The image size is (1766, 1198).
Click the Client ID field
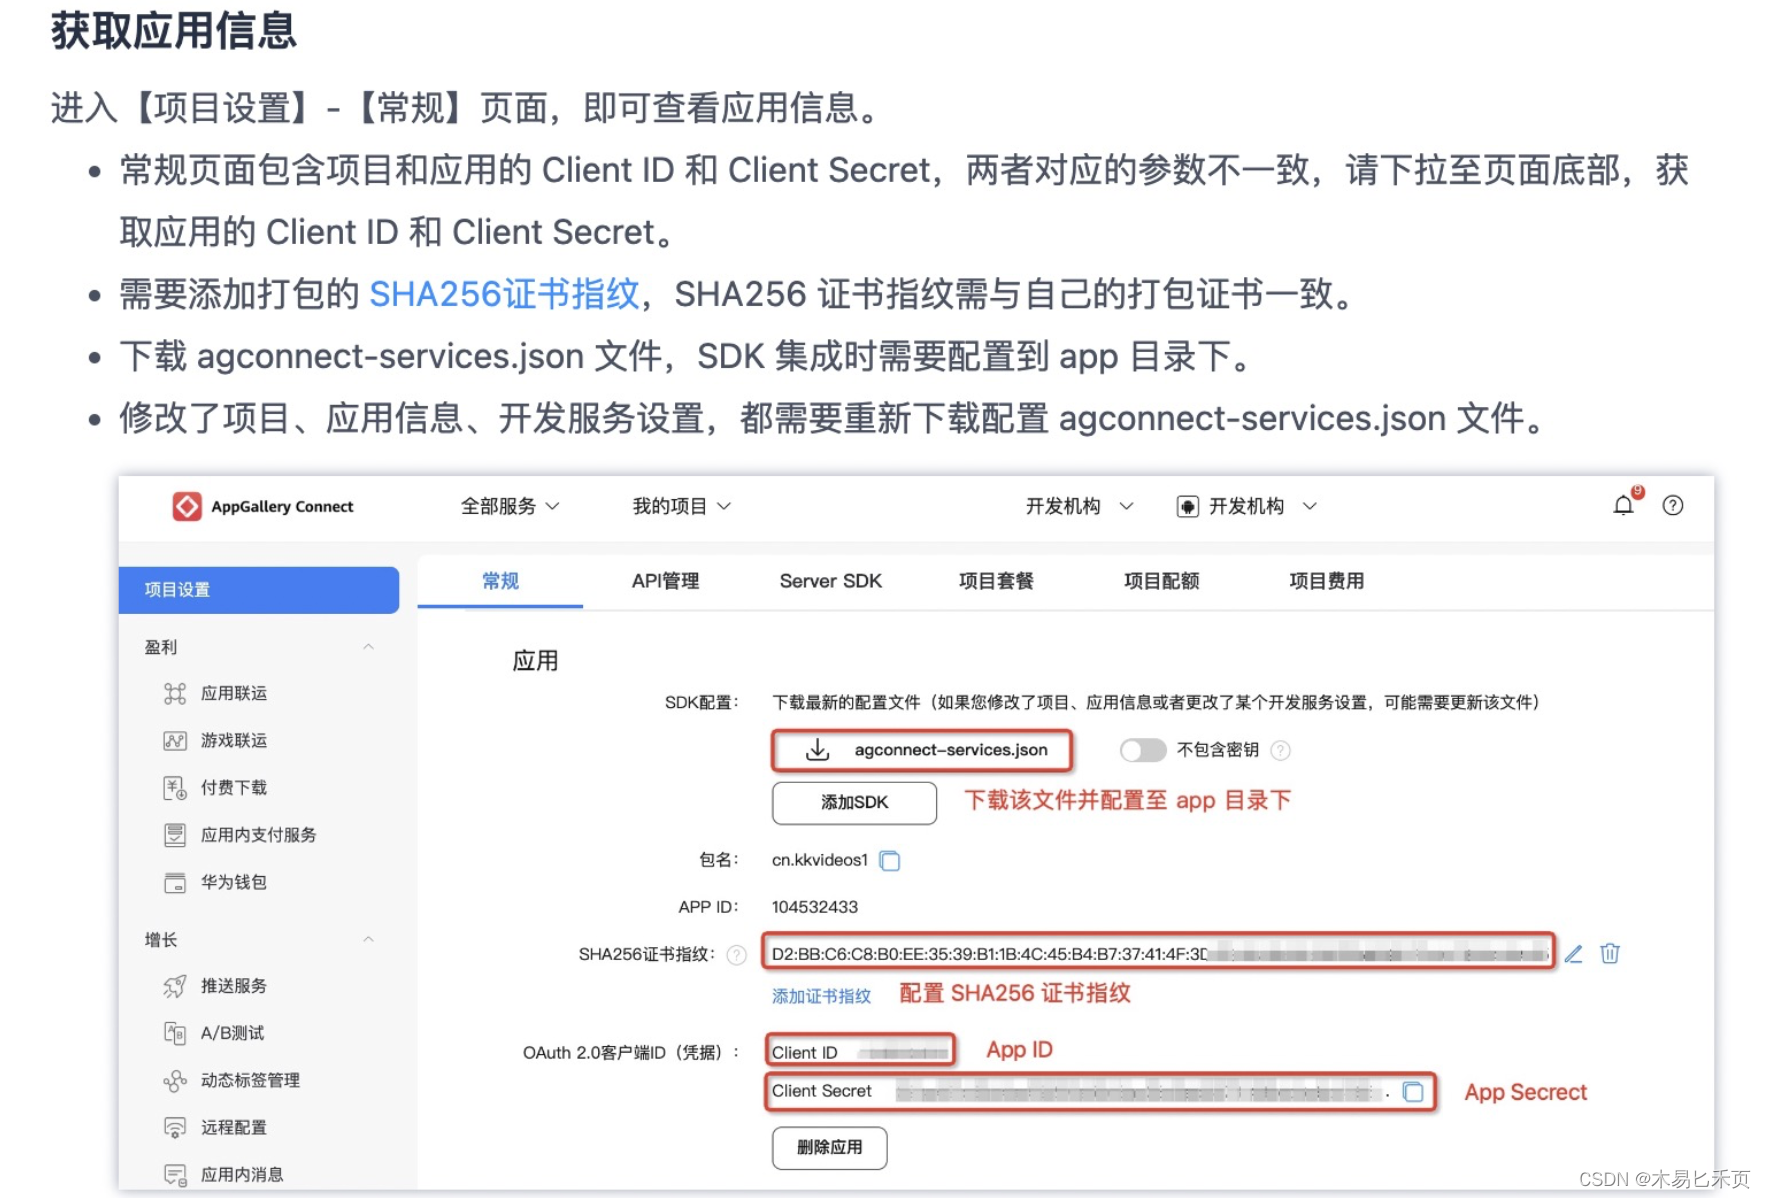pos(858,1050)
